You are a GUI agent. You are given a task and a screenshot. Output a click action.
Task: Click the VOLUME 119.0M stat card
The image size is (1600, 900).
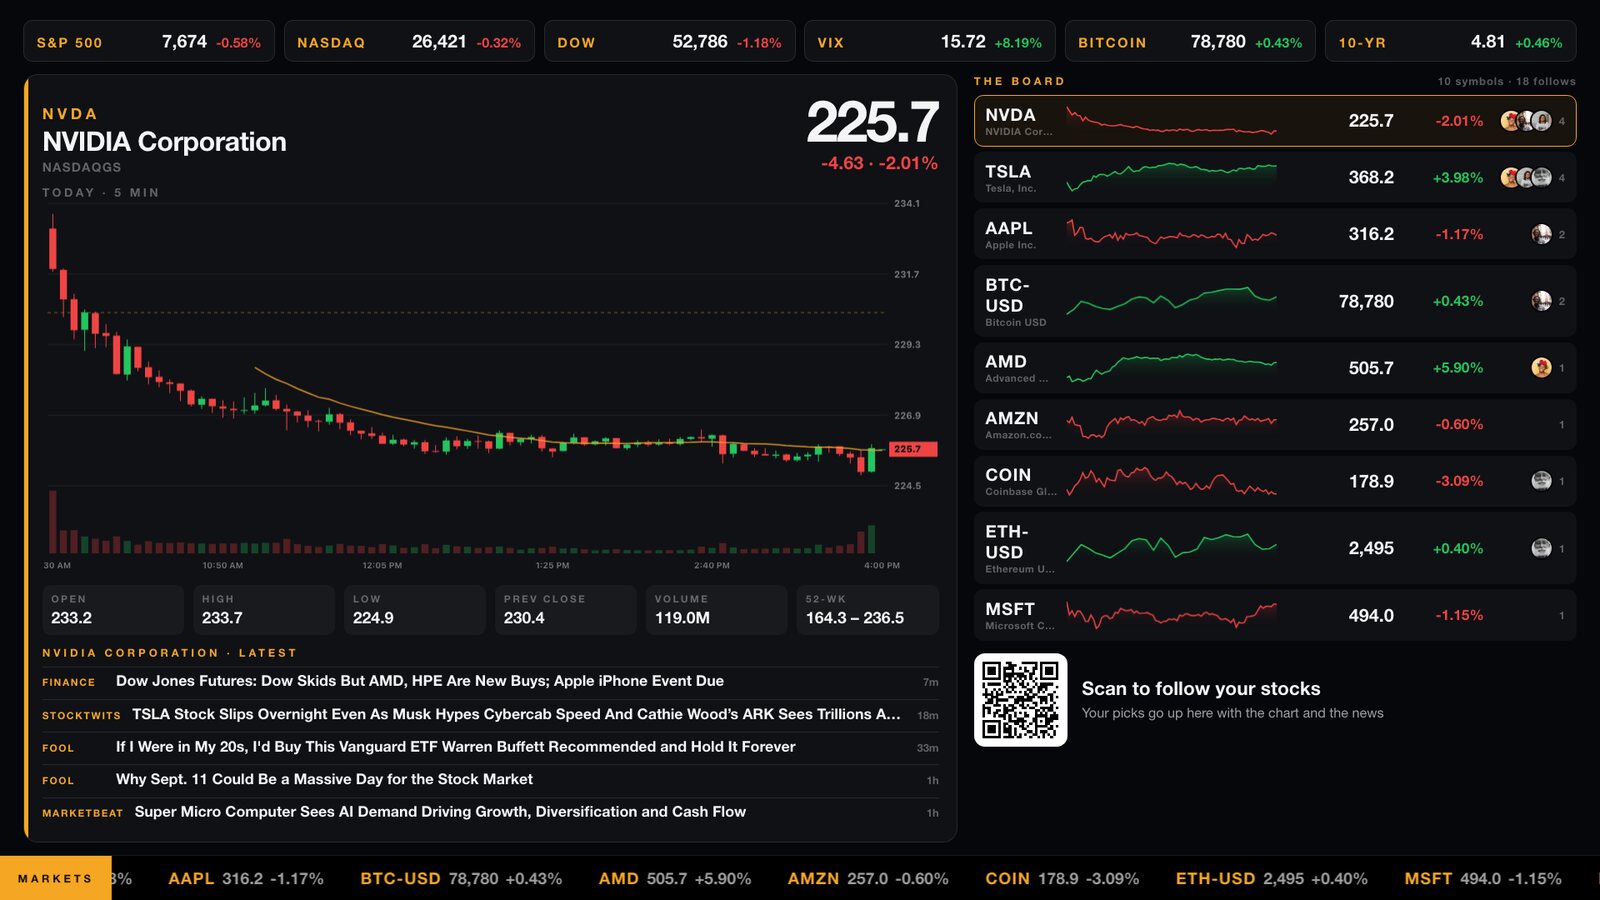(x=717, y=610)
